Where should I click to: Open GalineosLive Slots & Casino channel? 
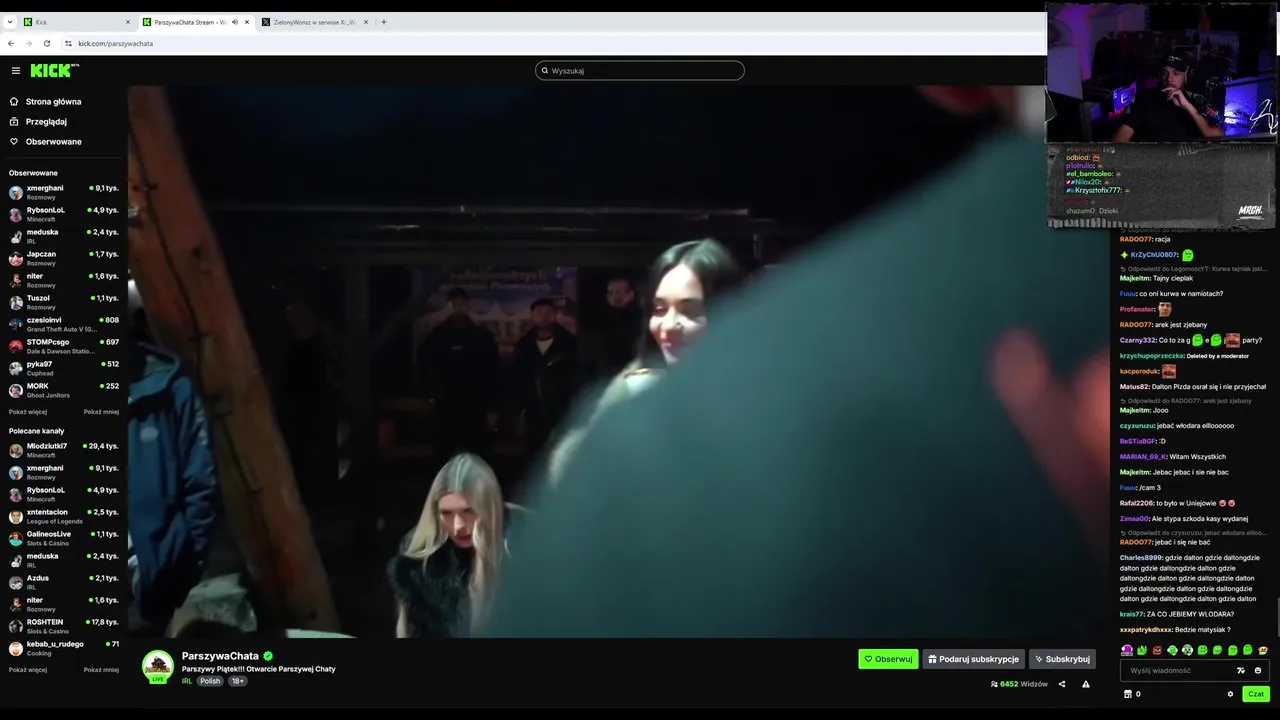[x=64, y=538]
